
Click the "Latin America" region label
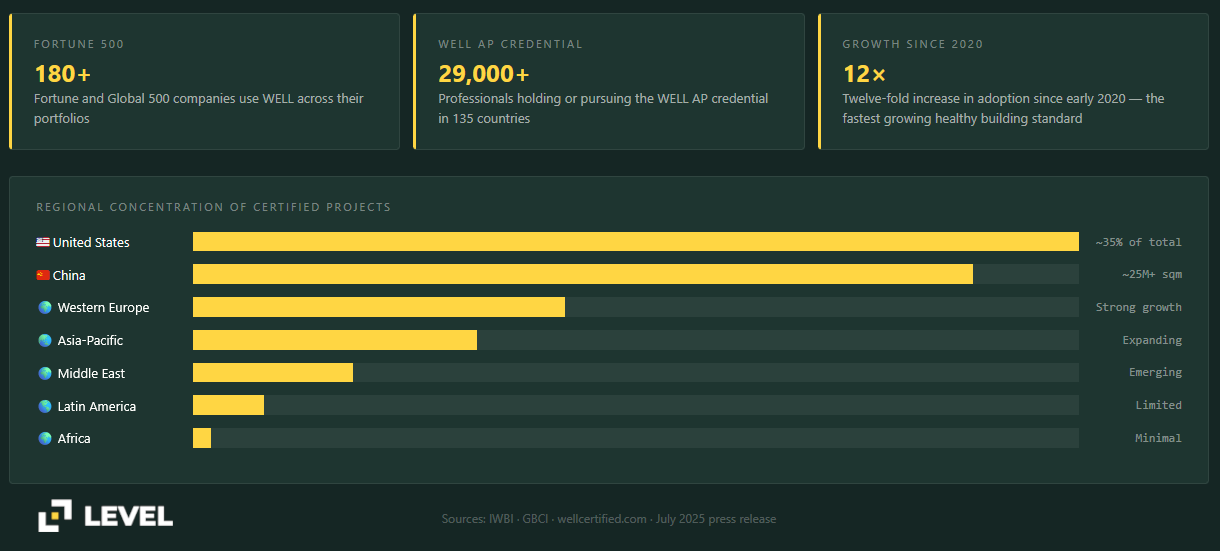97,406
